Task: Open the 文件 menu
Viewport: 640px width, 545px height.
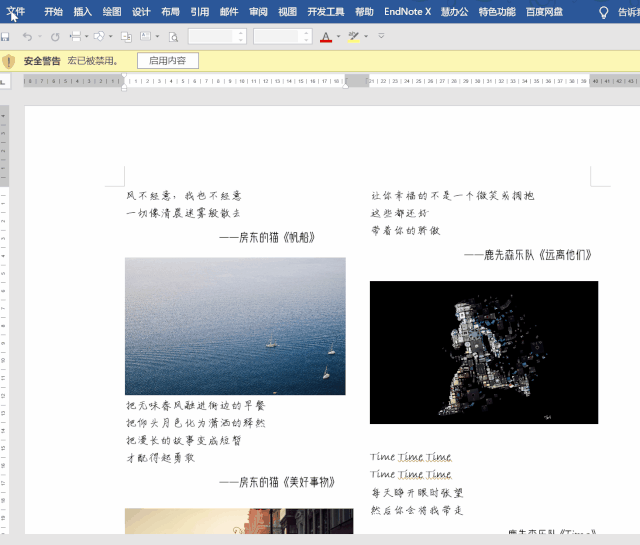Action: point(16,13)
